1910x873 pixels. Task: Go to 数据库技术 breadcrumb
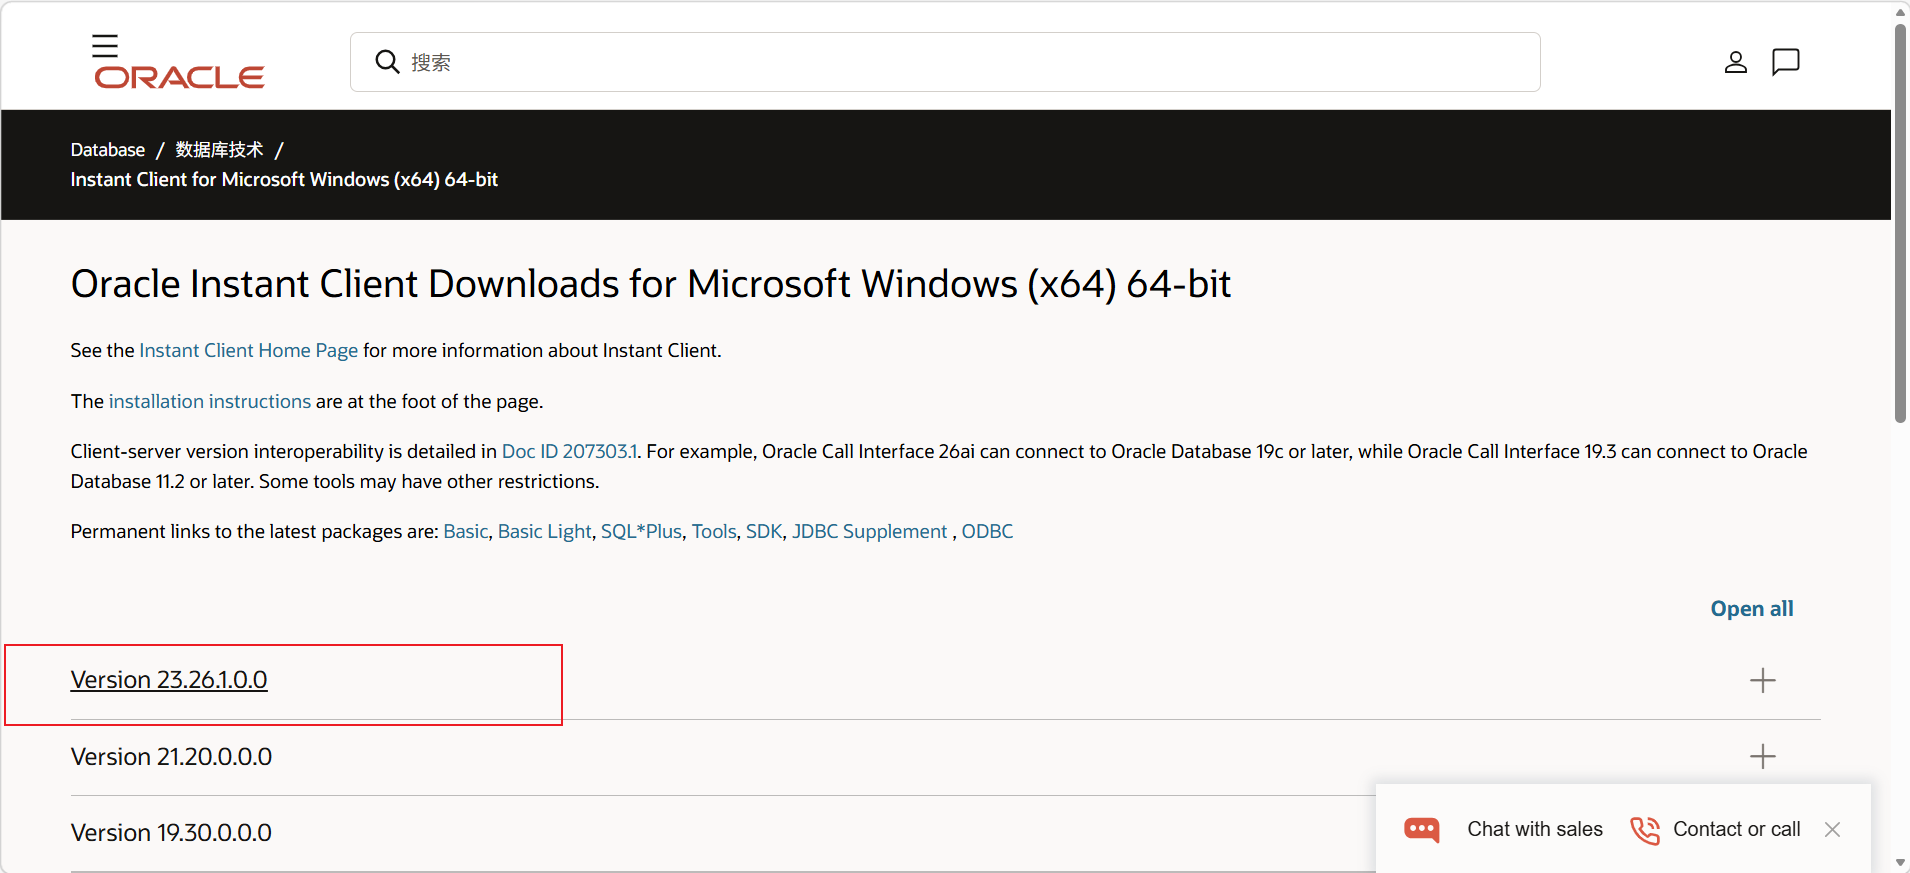[x=219, y=150]
